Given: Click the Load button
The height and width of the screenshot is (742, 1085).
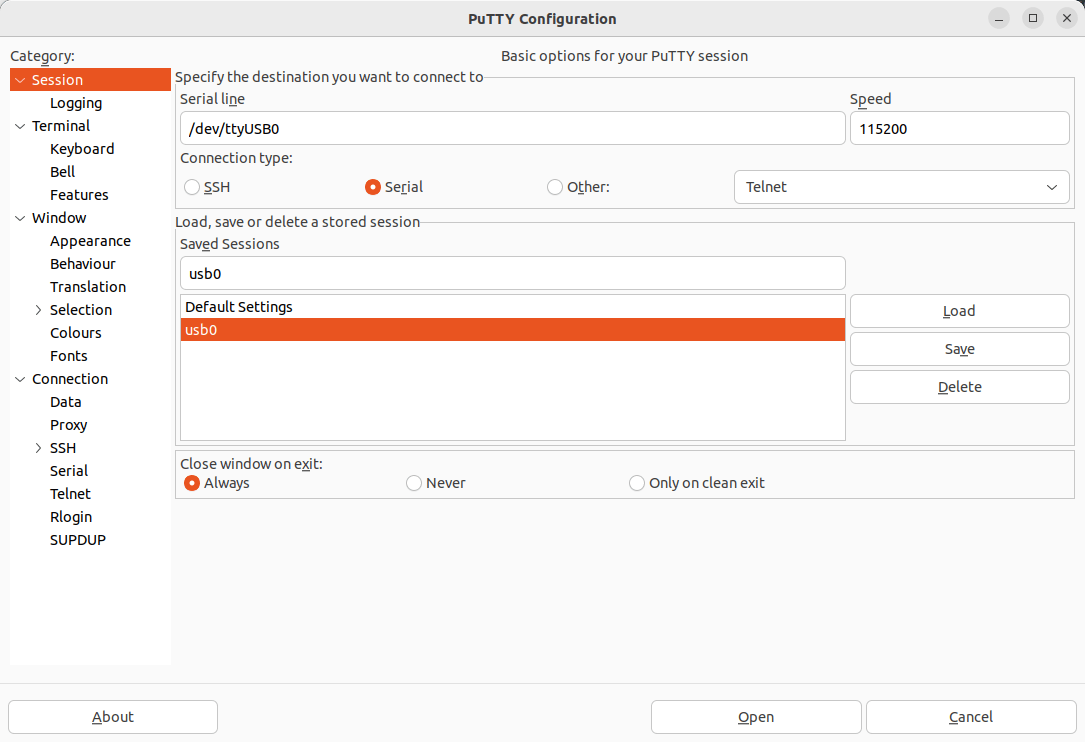Looking at the screenshot, I should tap(958, 311).
